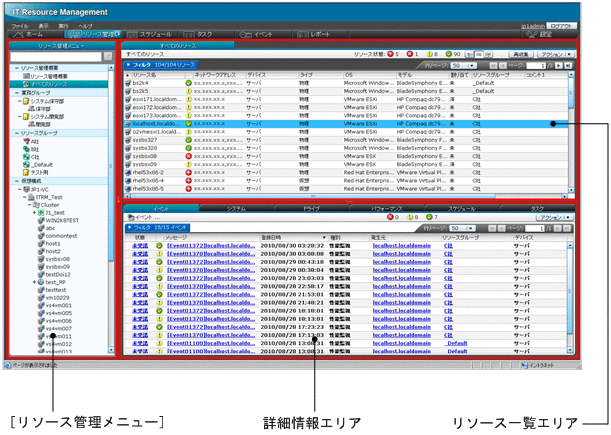Expand the フィルタ 15/15 event filter bar
Image resolution: width=611 pixels, height=435 pixels.
(x=157, y=227)
